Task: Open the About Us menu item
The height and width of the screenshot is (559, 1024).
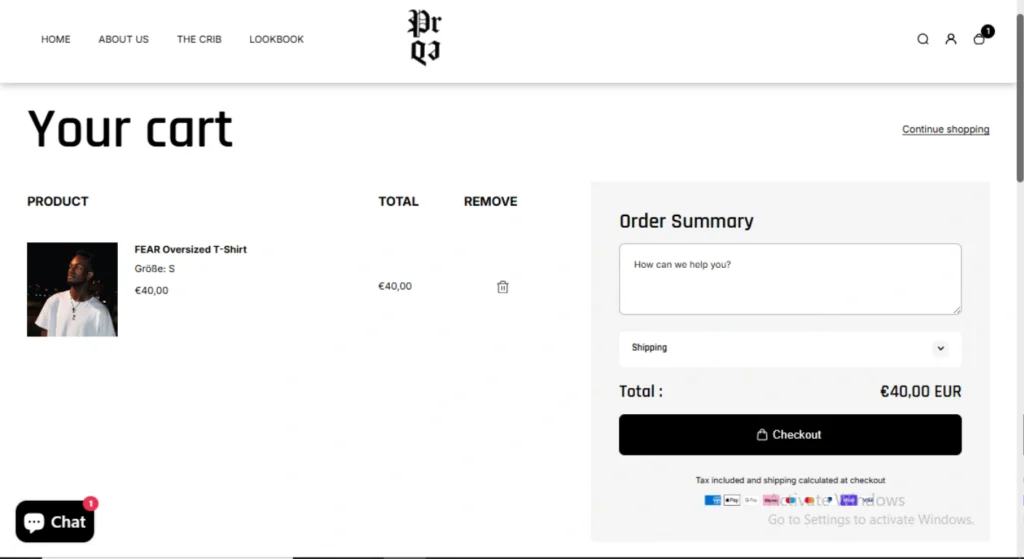Action: pyautogui.click(x=123, y=40)
